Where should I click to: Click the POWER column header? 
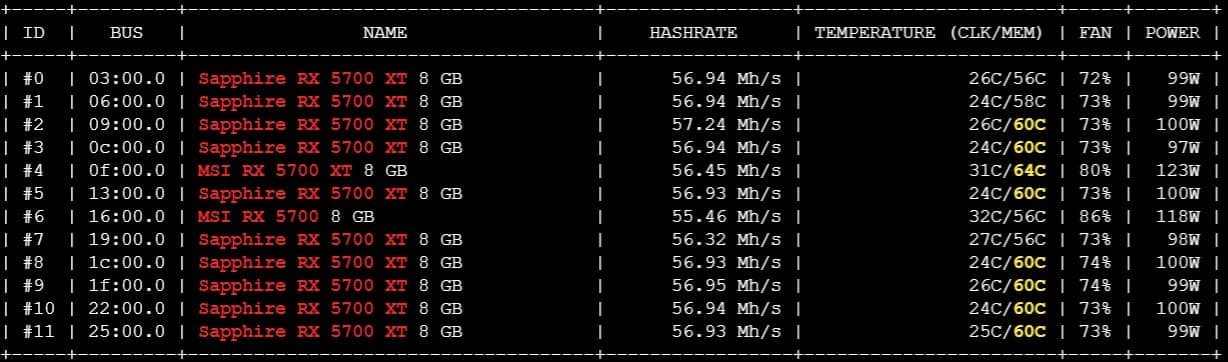[1172, 32]
